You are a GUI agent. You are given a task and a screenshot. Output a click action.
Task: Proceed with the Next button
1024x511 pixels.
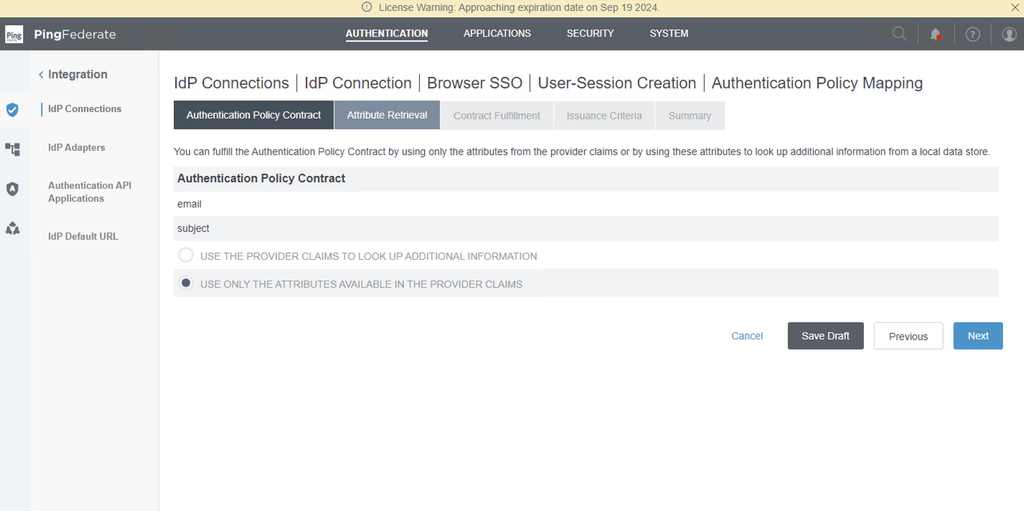[978, 336]
